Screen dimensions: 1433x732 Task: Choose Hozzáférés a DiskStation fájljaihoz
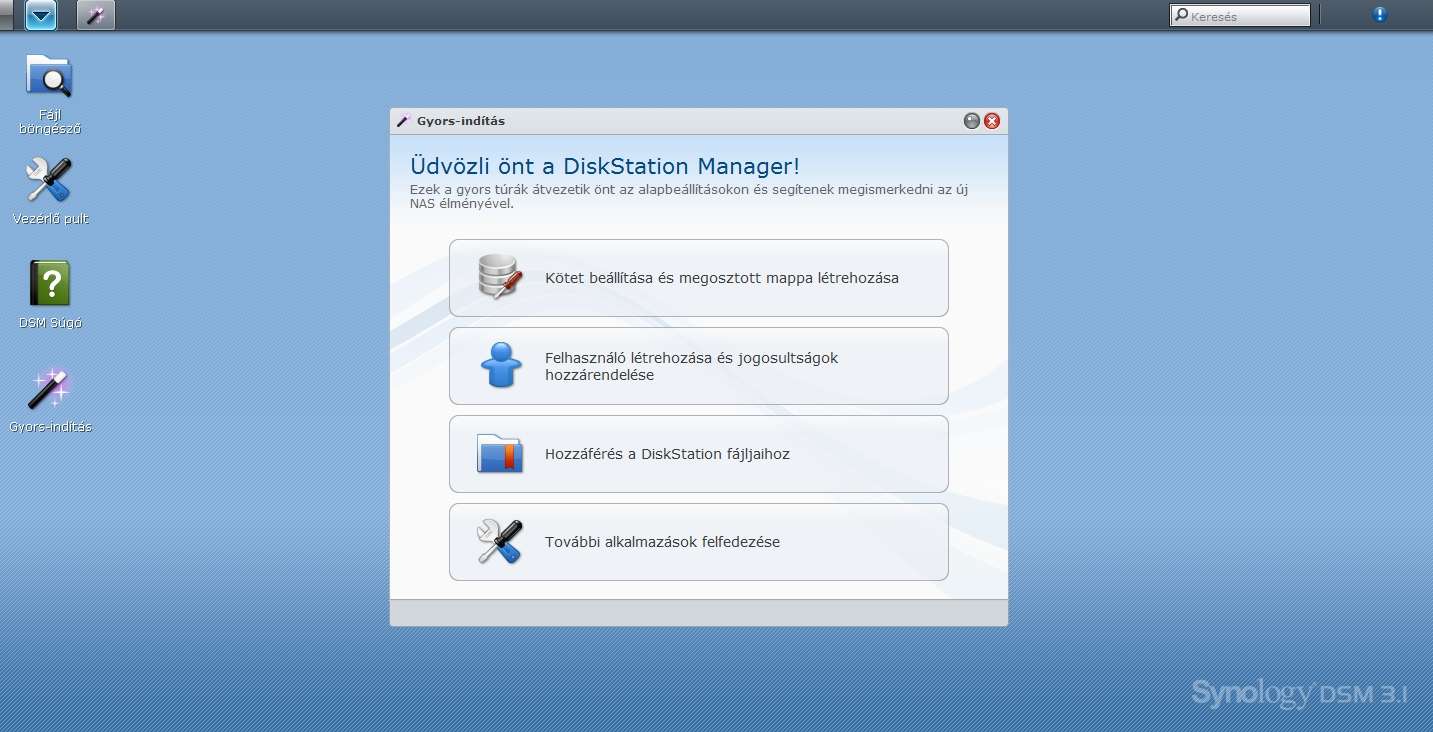[x=698, y=454]
